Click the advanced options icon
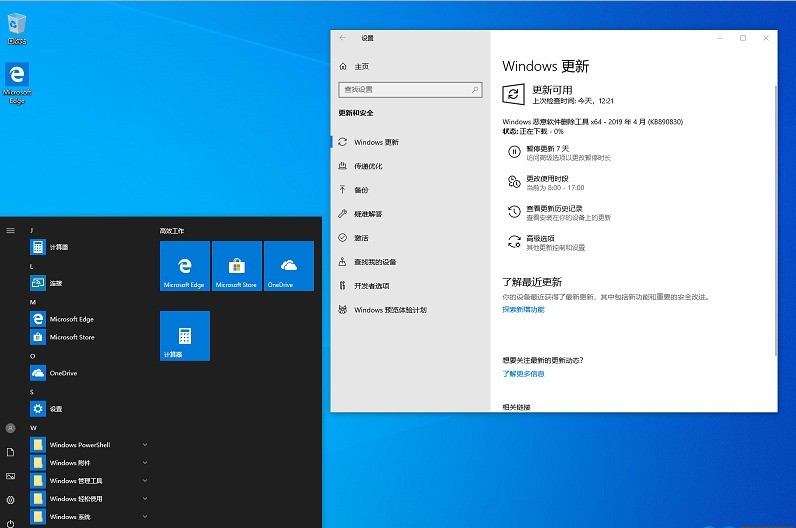The image size is (796, 528). pyautogui.click(x=514, y=242)
